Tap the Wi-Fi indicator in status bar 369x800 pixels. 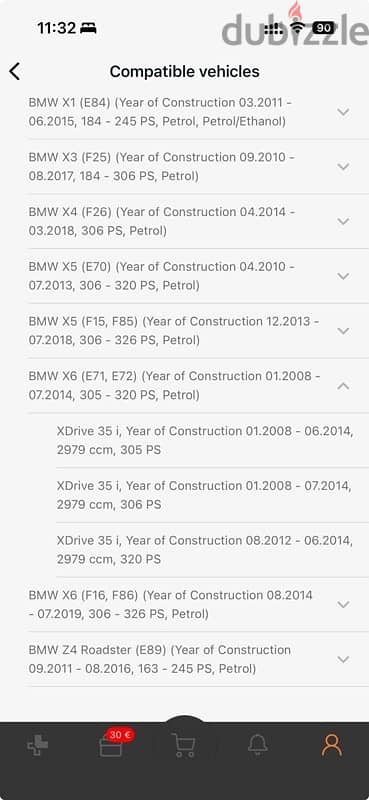pyautogui.click(x=298, y=28)
